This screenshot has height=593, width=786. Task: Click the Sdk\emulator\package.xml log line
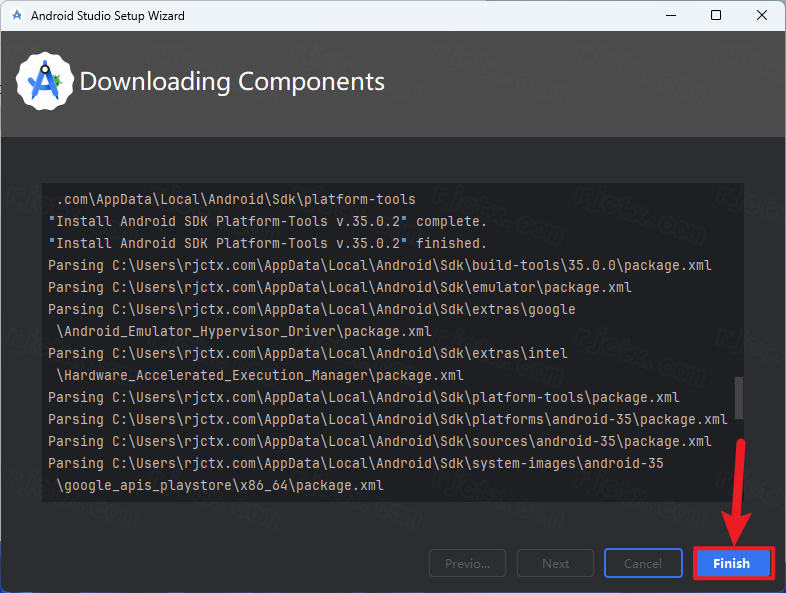click(339, 287)
